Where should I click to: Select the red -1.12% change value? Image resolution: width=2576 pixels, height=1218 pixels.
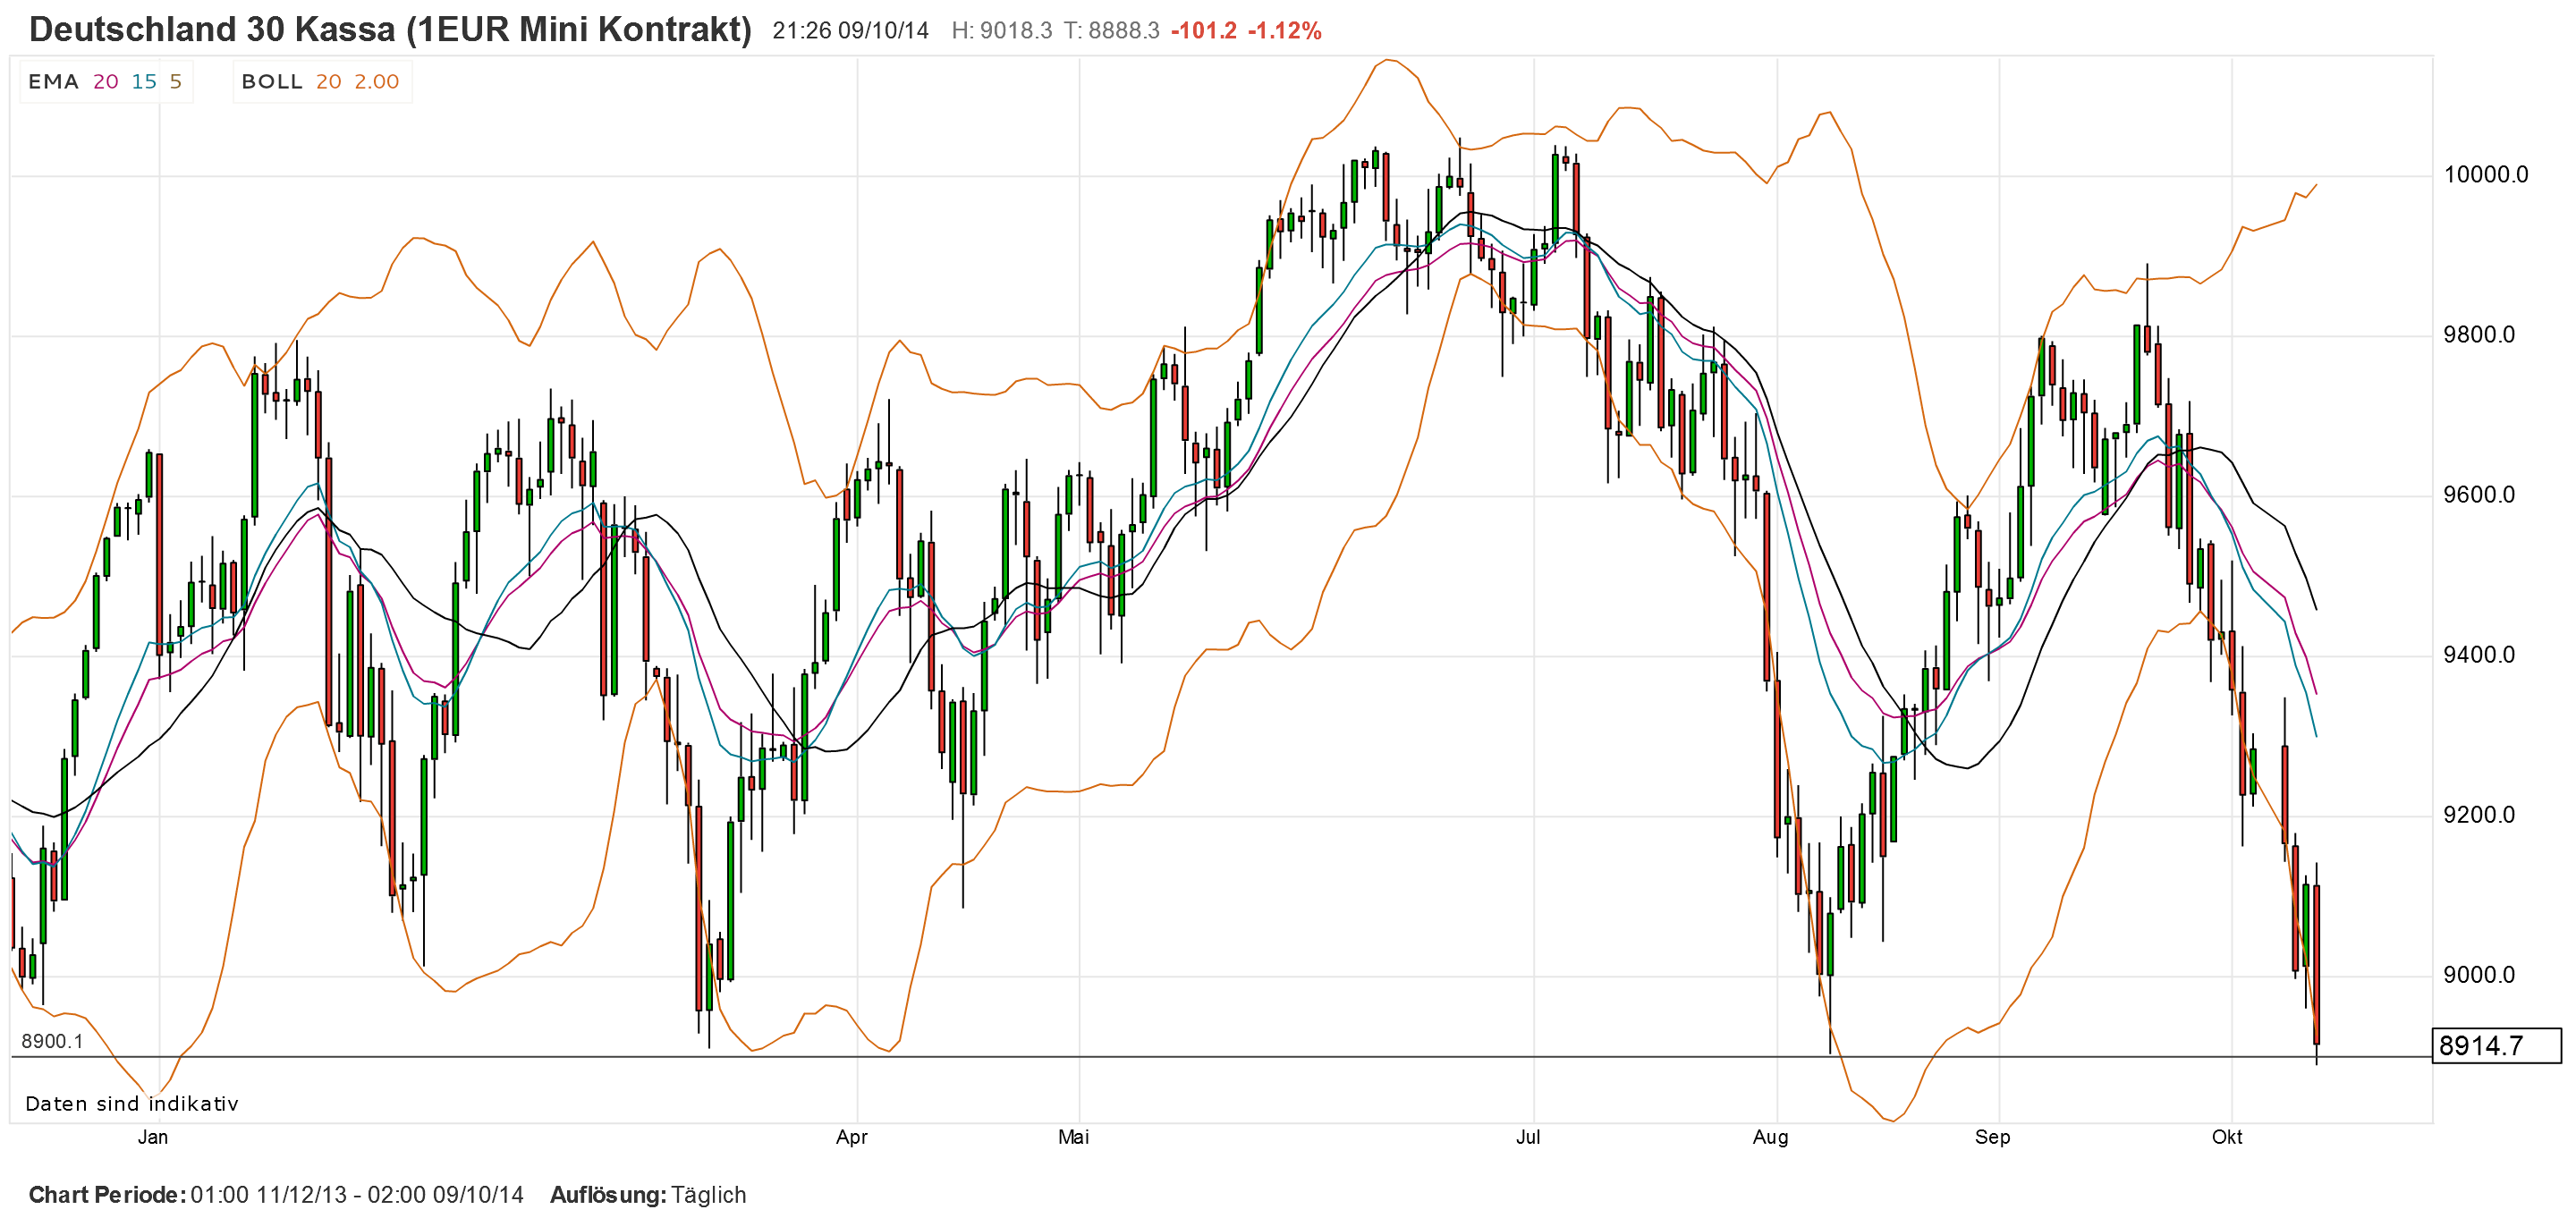(1285, 31)
